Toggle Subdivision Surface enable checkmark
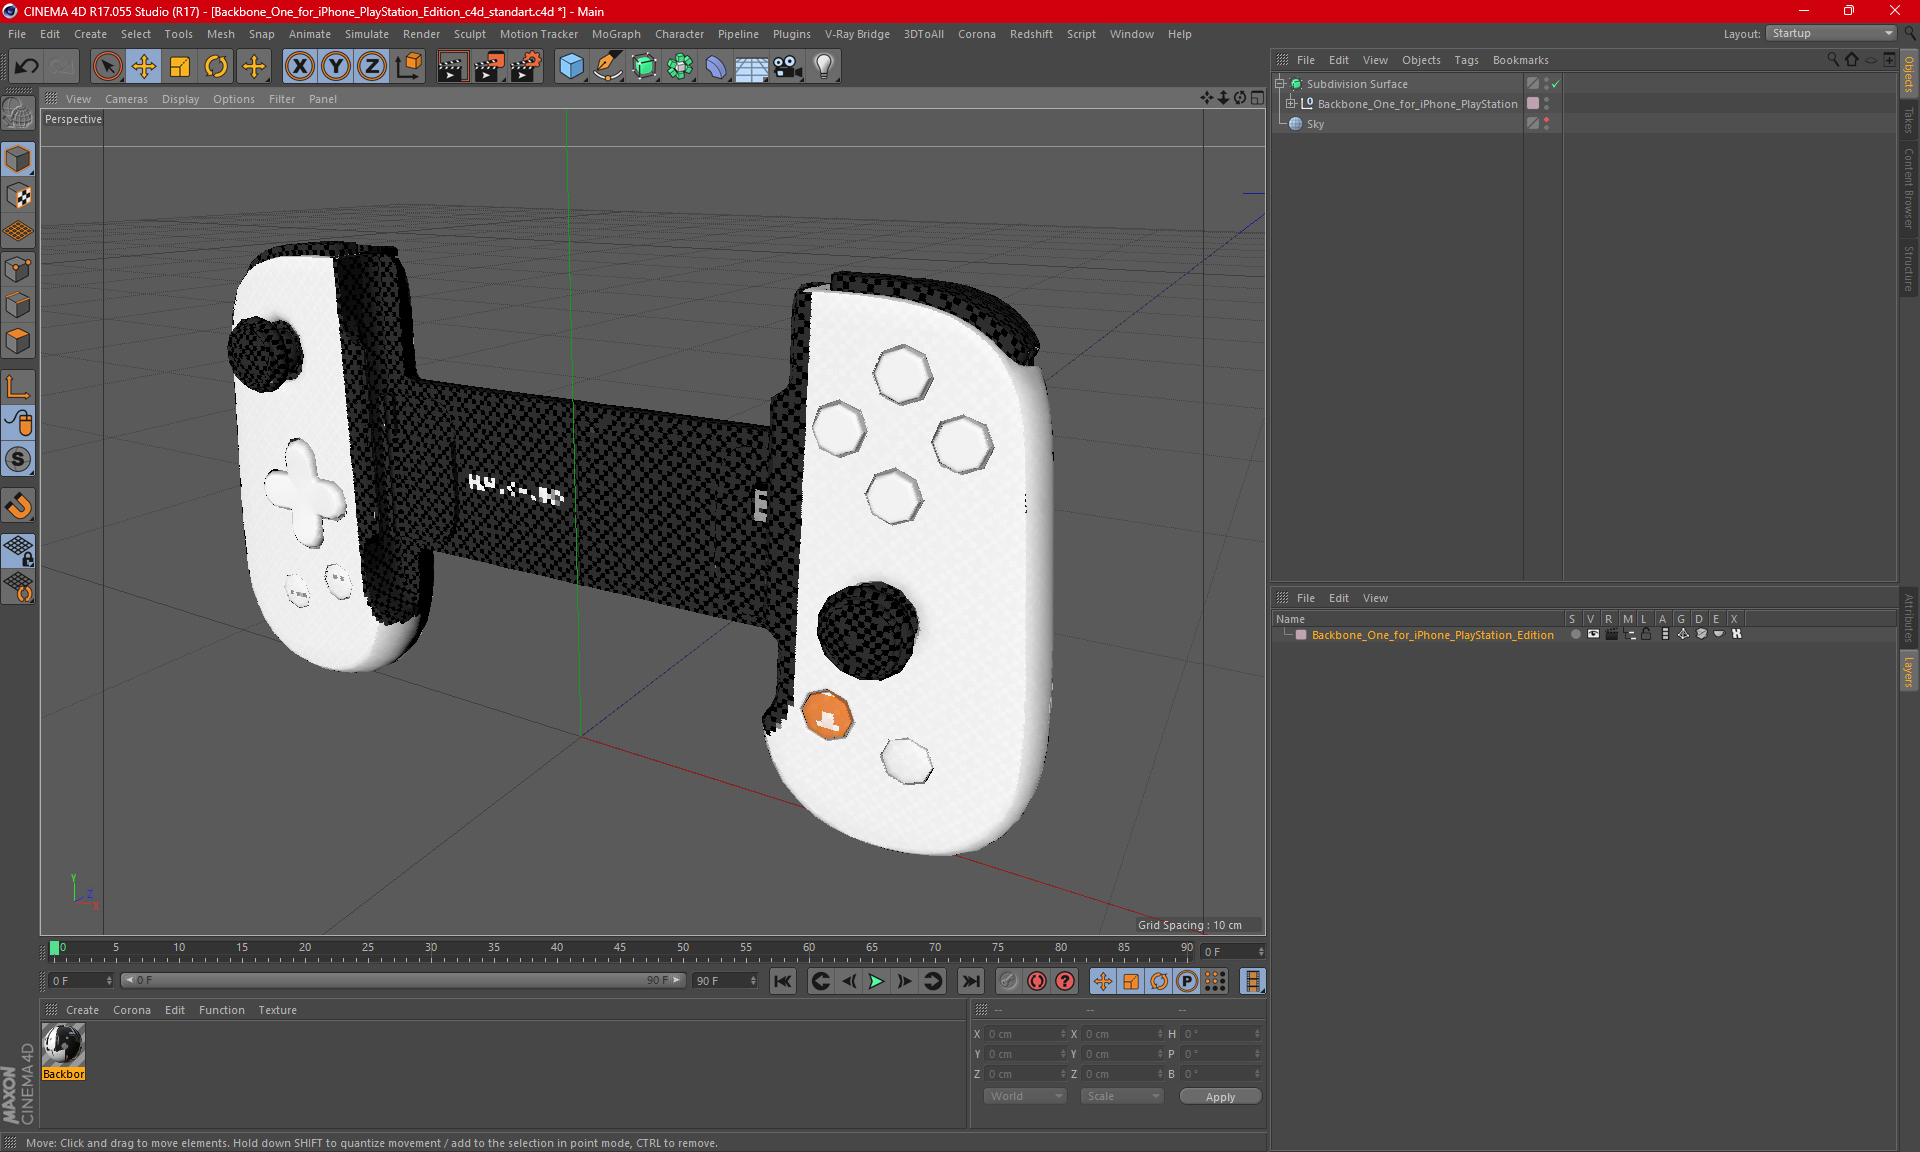1920x1152 pixels. click(x=1556, y=84)
